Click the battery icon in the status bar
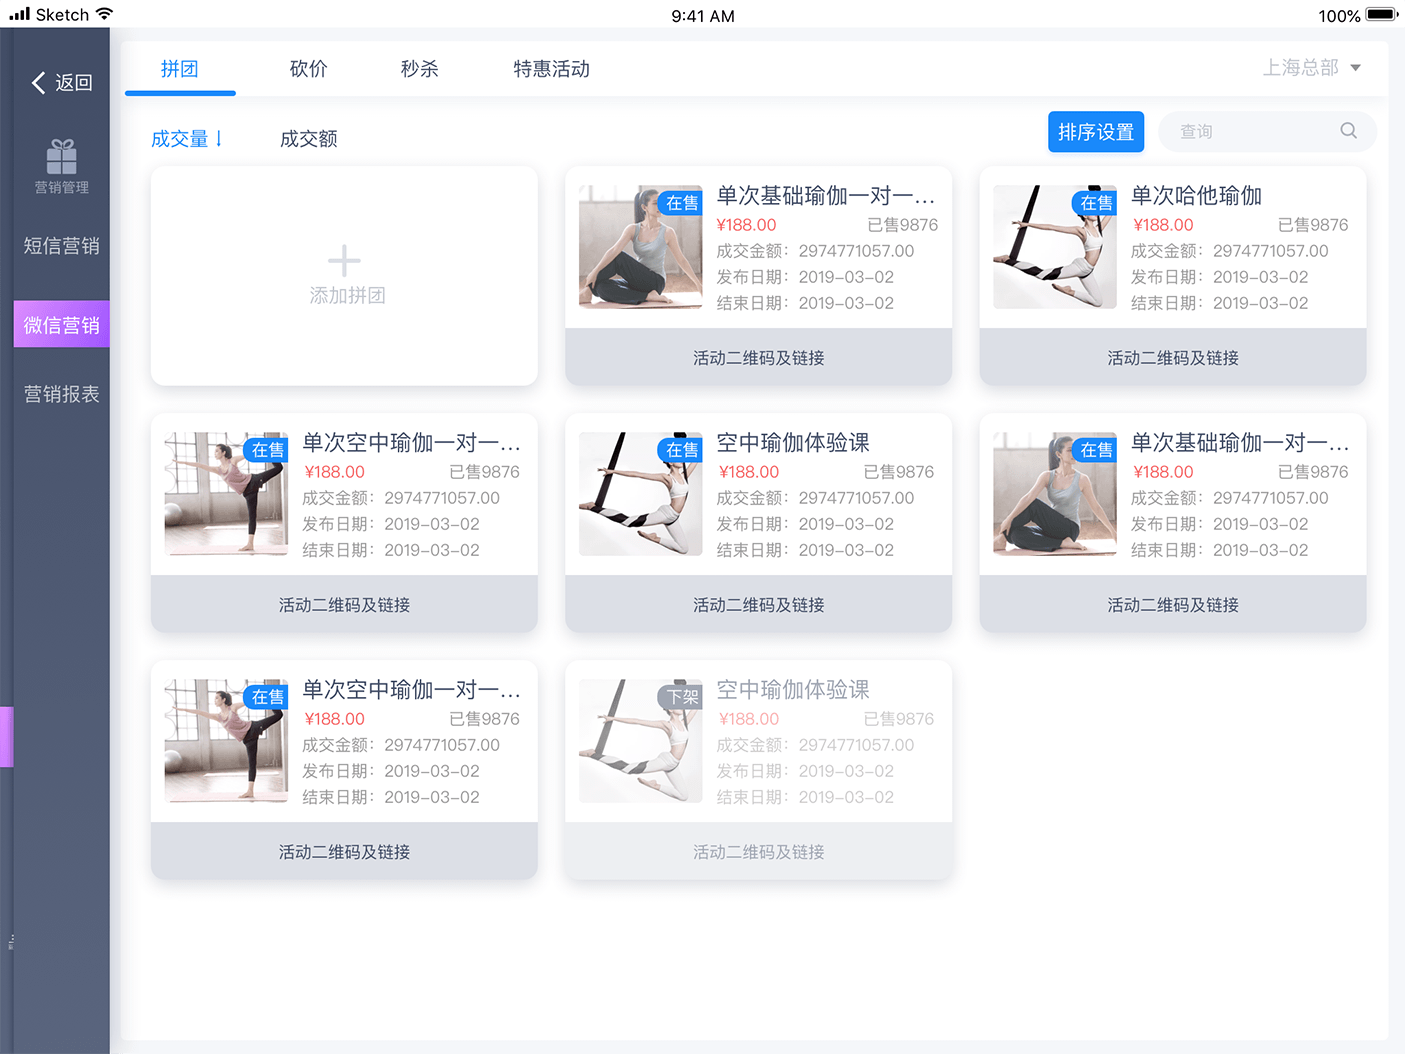The height and width of the screenshot is (1054, 1405). click(x=1381, y=15)
